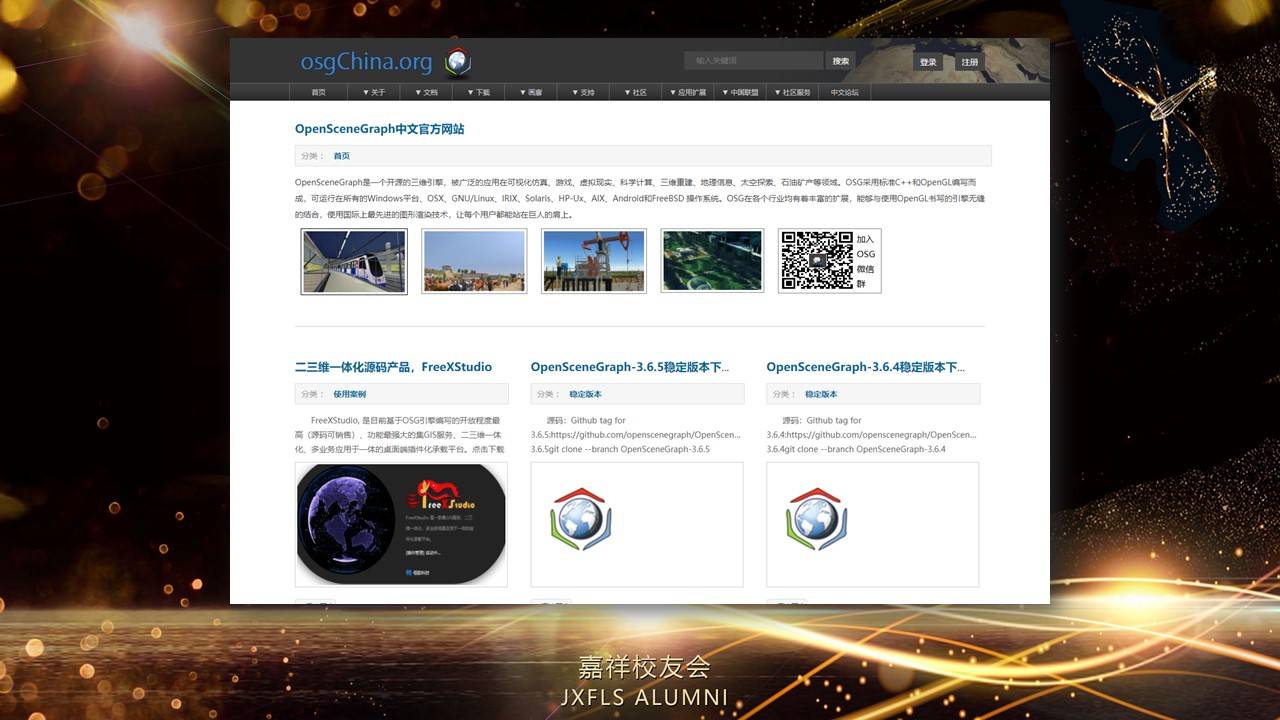Expand the 社区 dropdown menu
The image size is (1280, 720).
click(635, 92)
